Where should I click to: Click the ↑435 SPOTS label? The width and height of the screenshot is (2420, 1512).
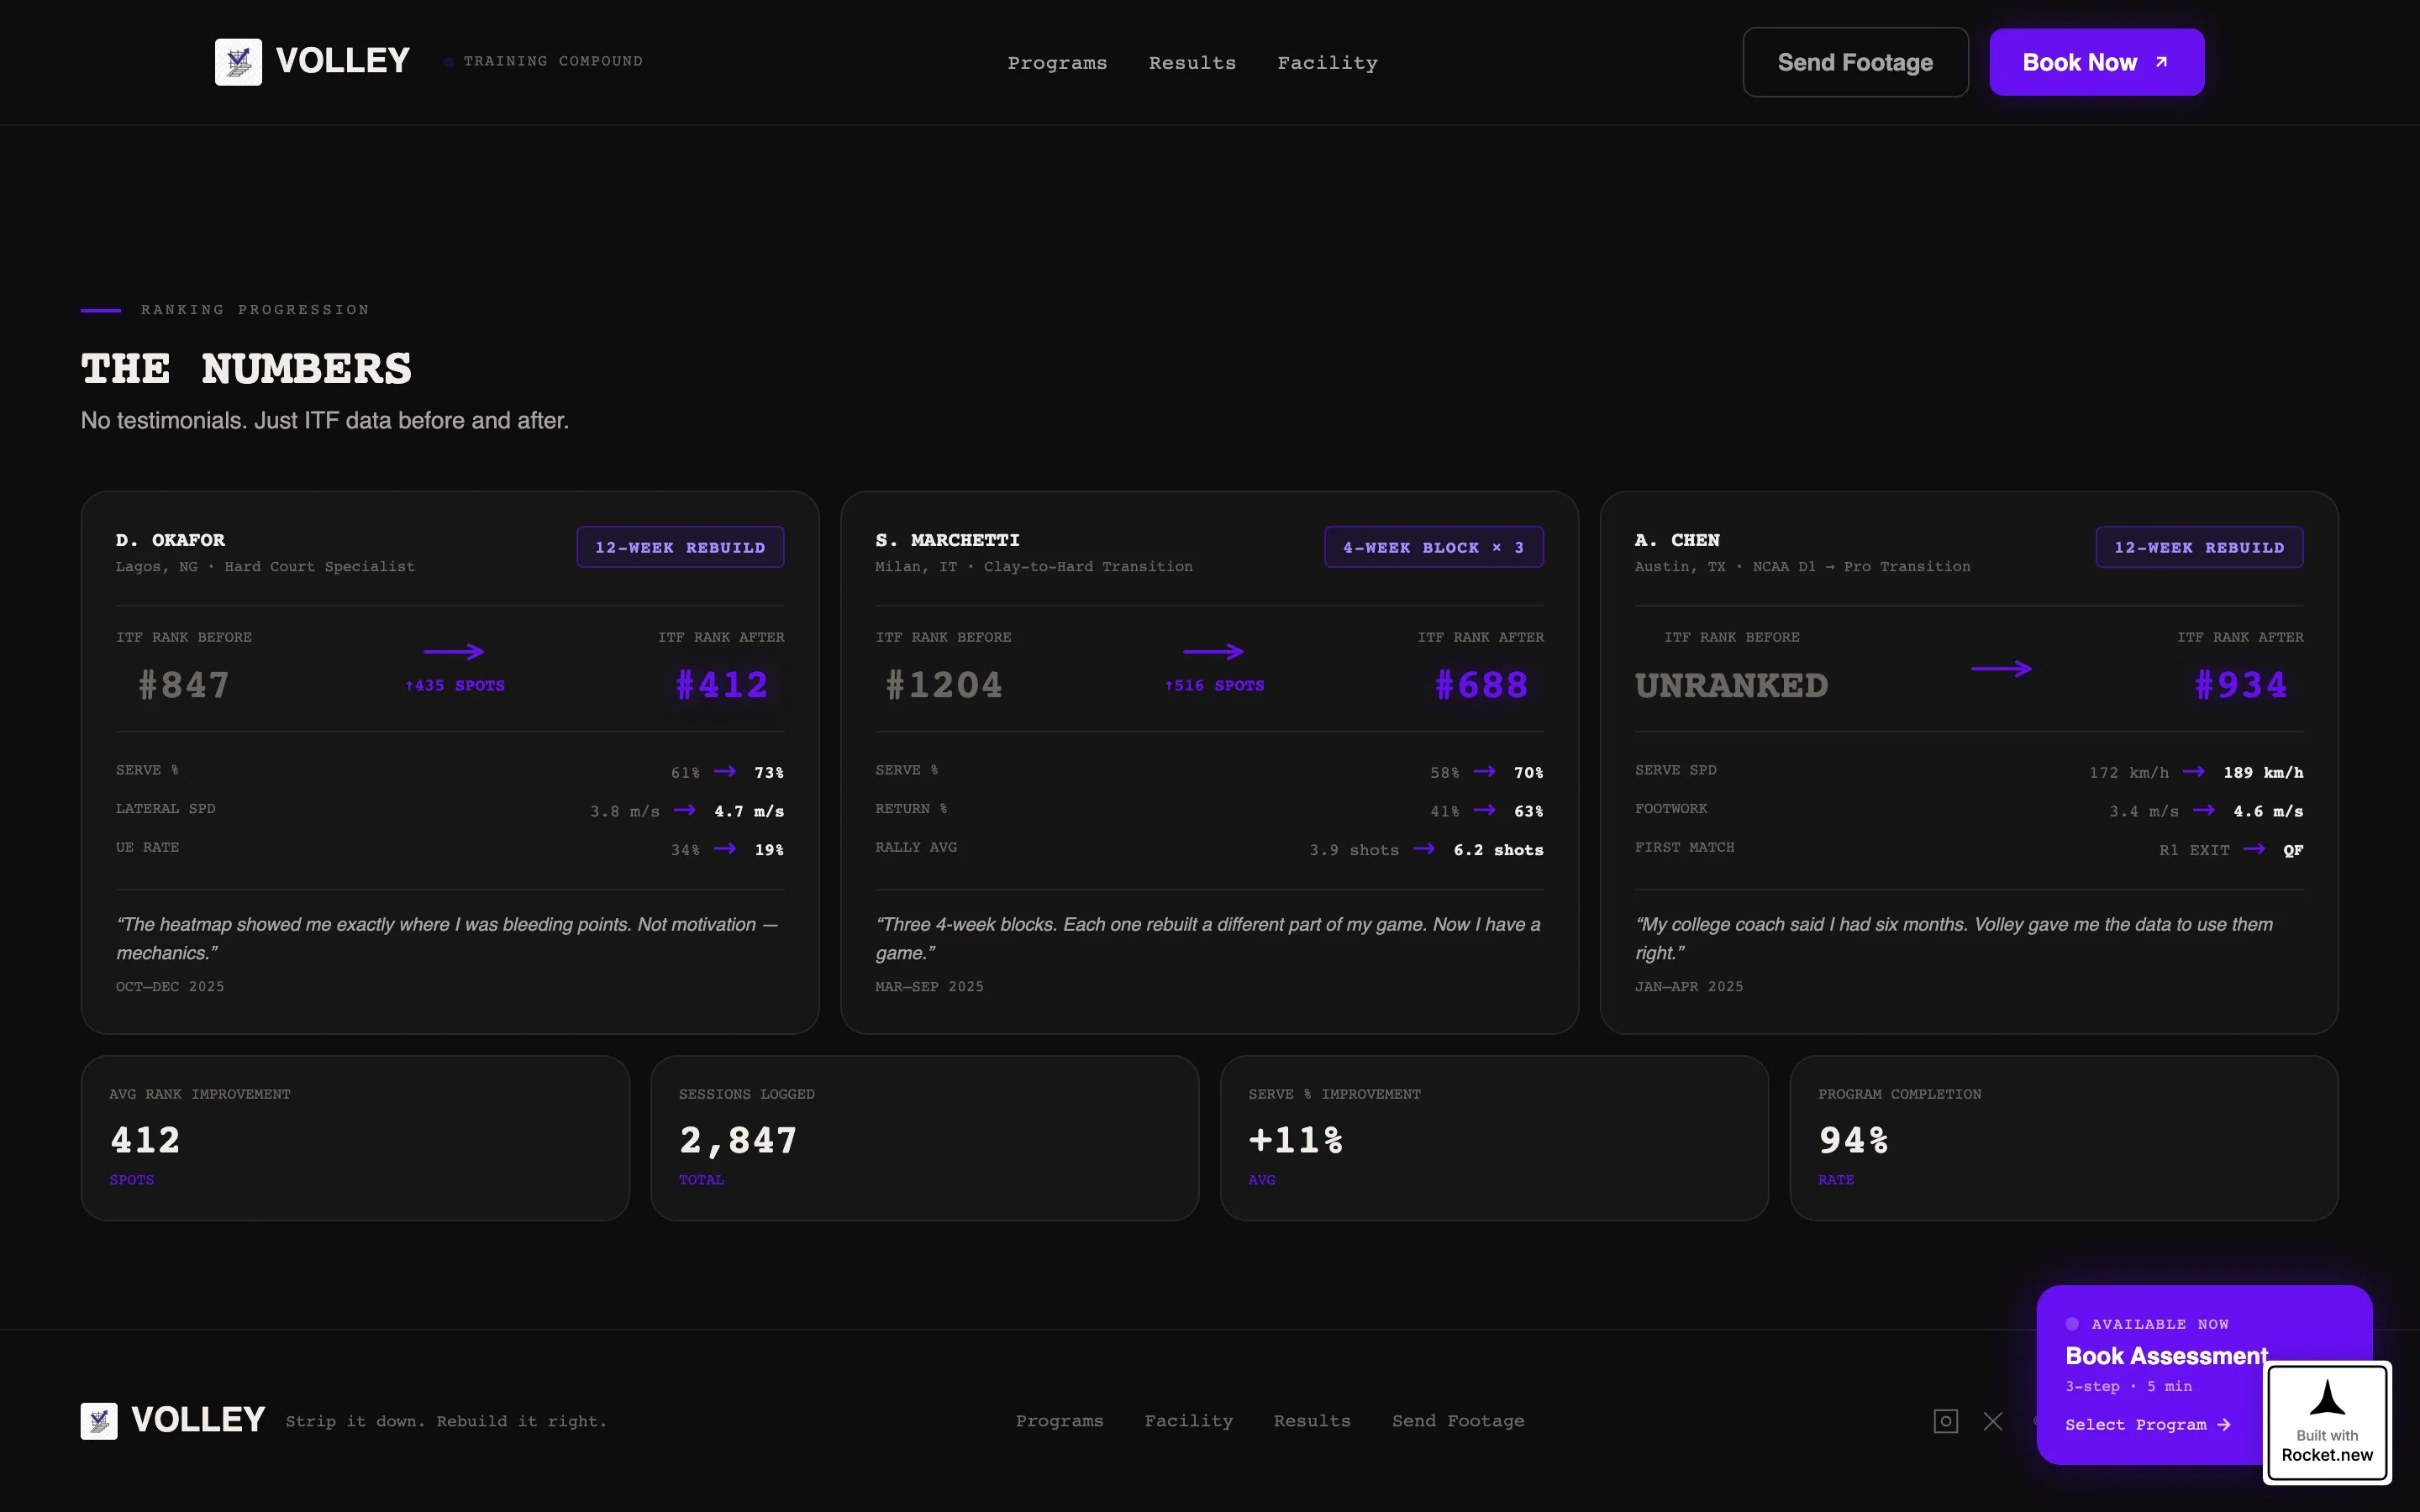point(454,686)
